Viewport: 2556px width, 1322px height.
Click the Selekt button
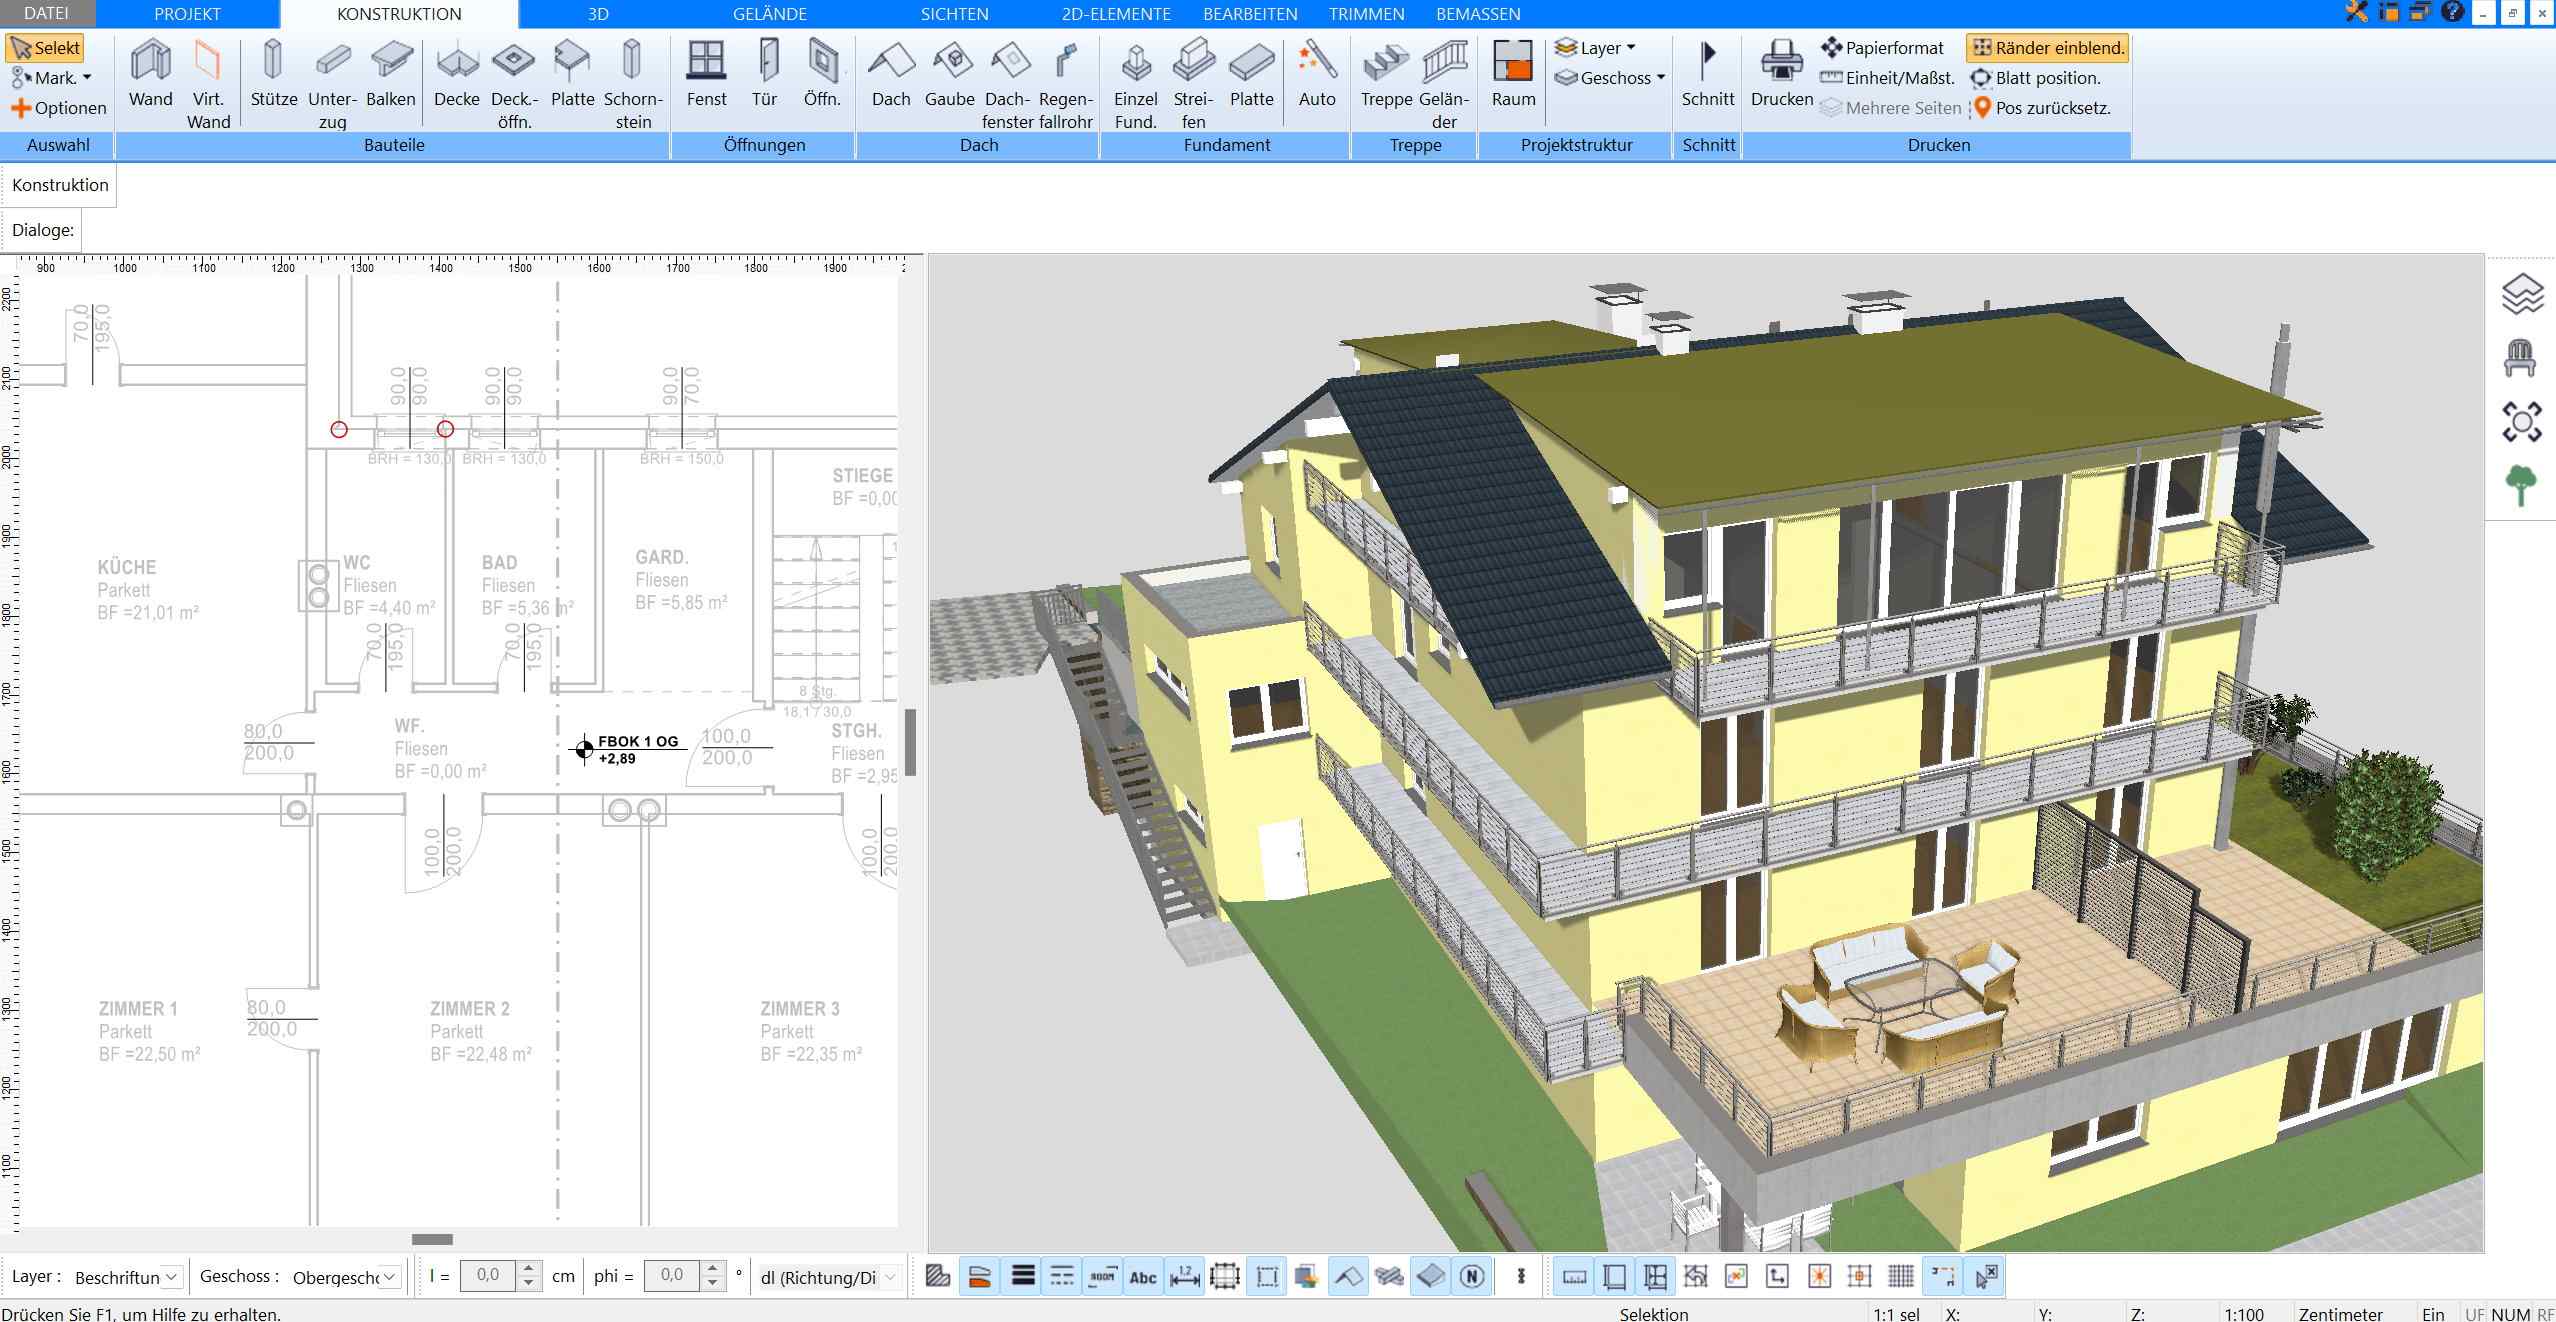point(46,48)
